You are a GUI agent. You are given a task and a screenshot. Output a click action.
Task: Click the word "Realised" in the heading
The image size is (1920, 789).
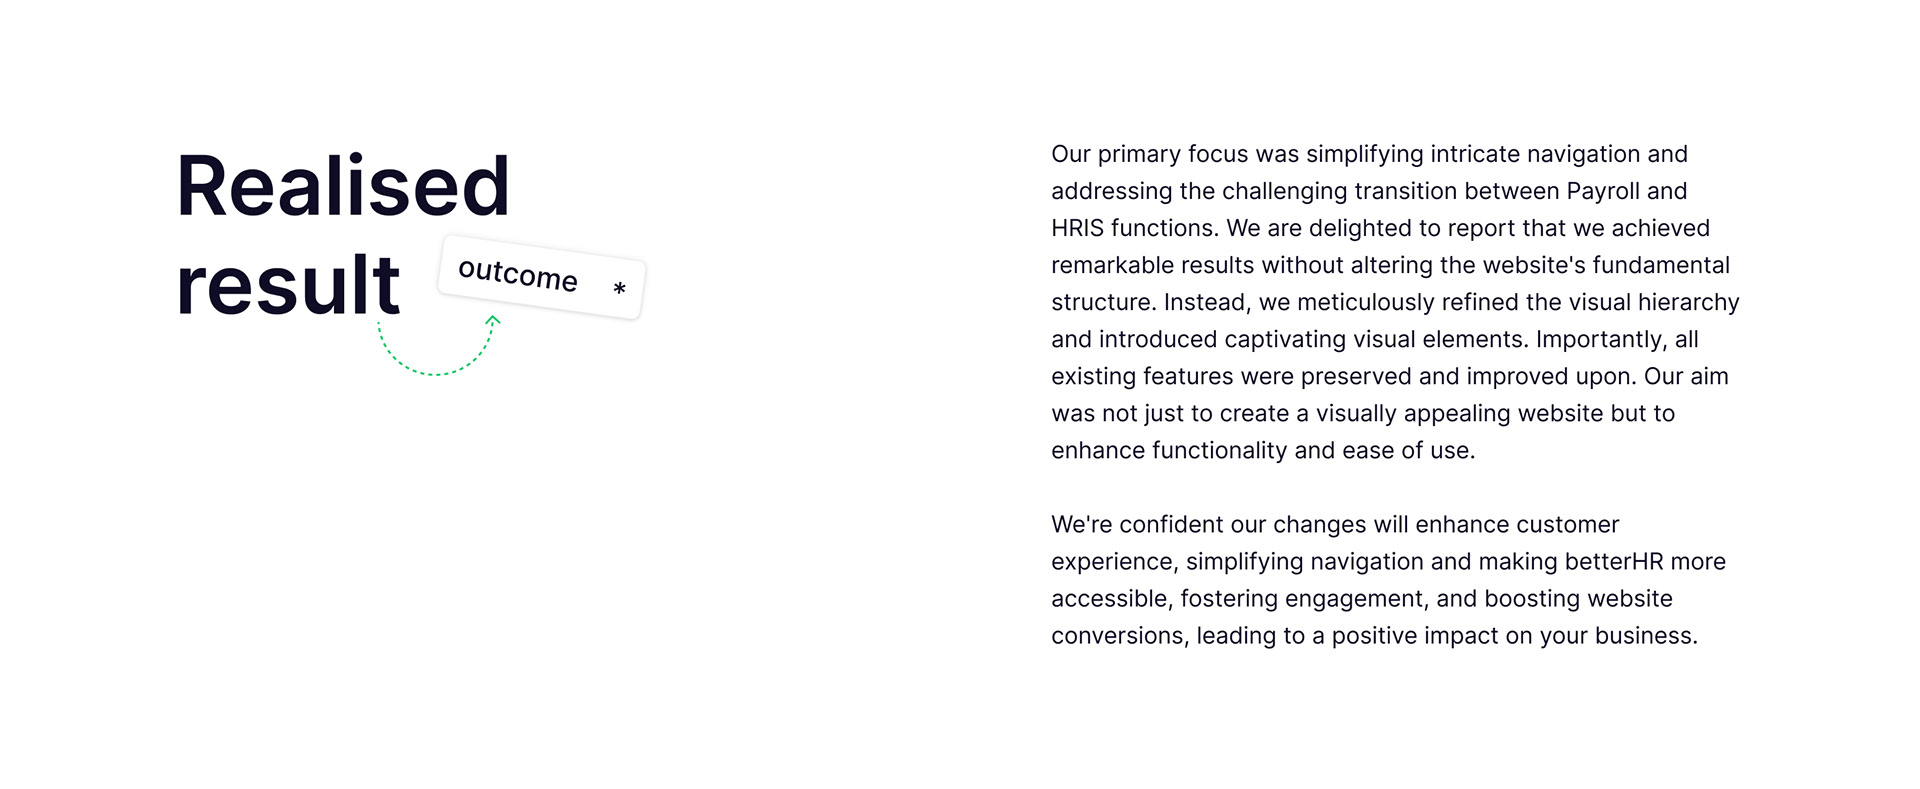343,186
